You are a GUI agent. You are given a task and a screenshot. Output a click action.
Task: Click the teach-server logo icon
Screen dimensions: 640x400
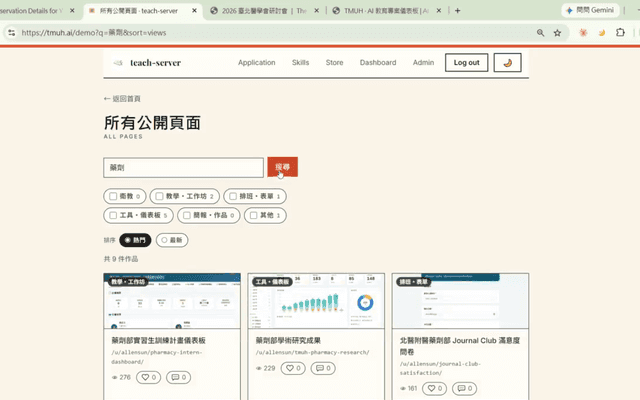click(x=118, y=63)
